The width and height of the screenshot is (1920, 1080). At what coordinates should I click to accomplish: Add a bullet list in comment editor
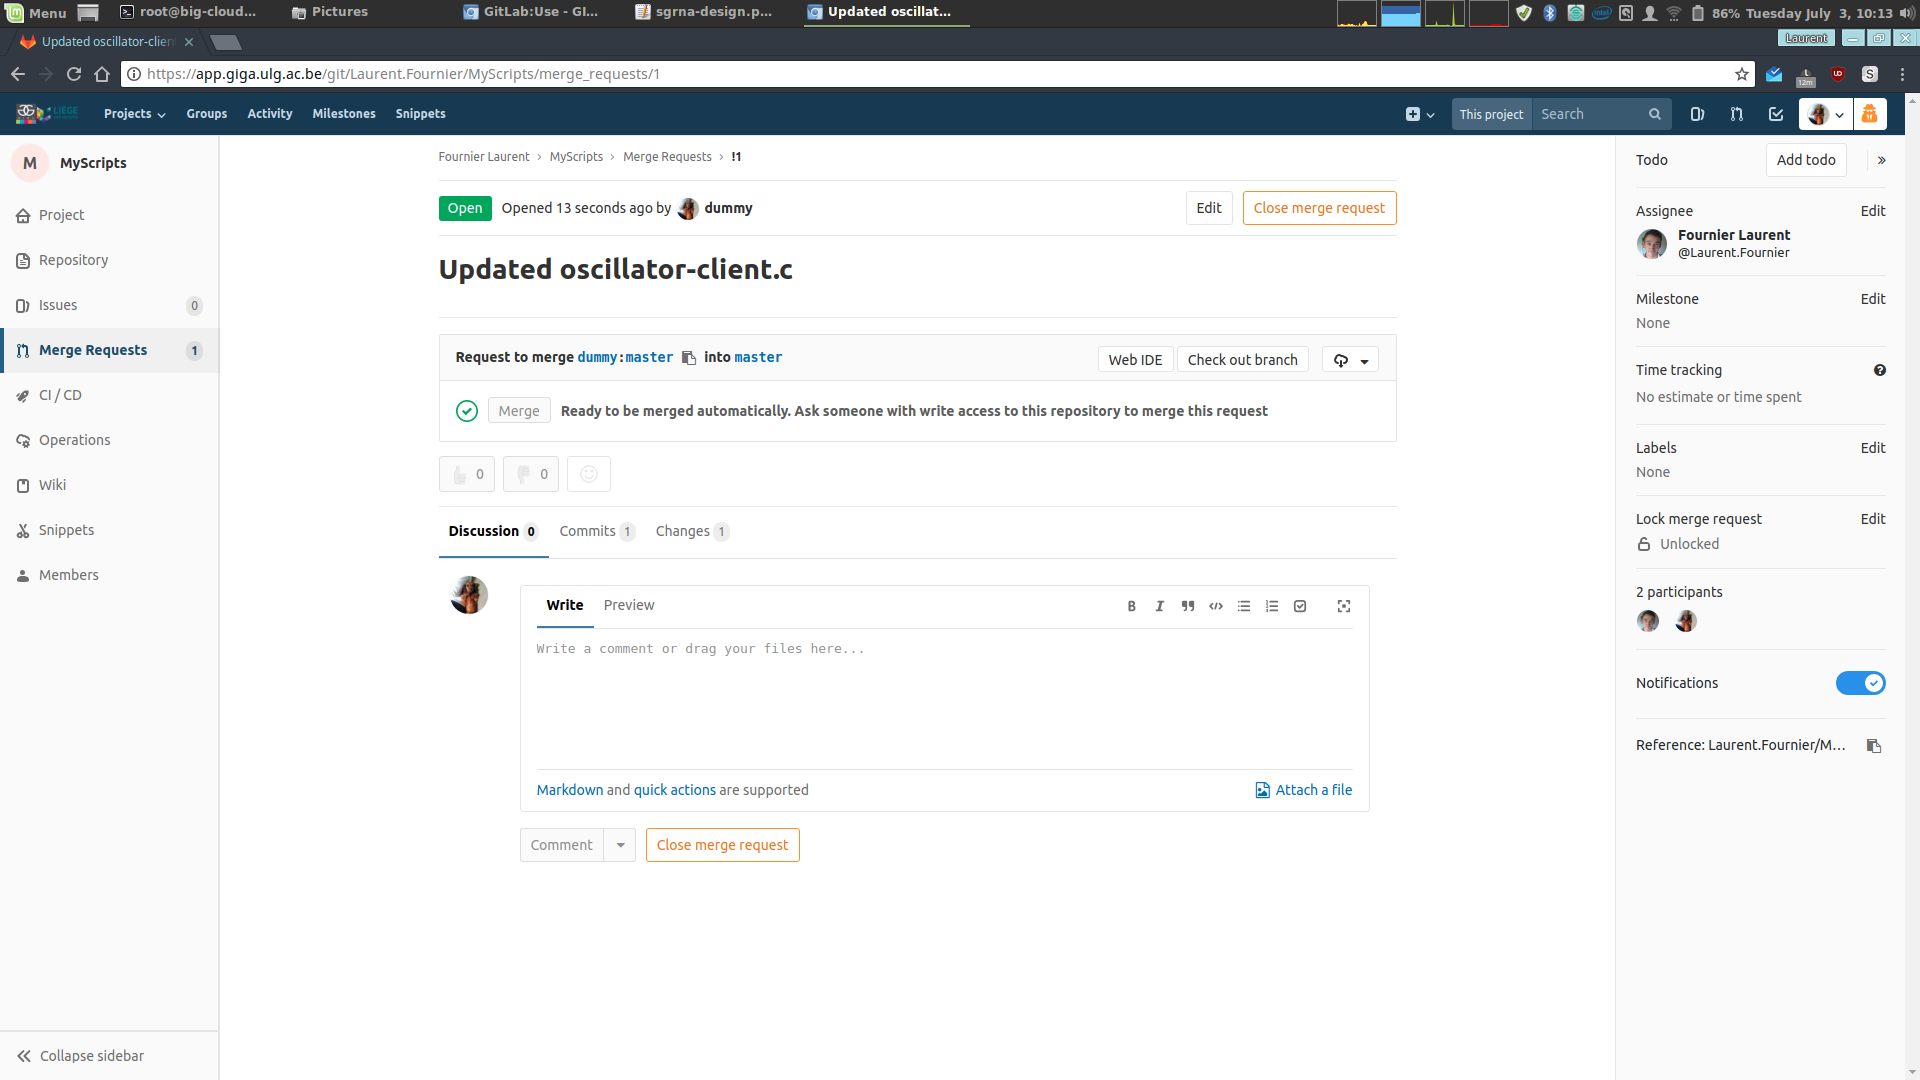1243,606
